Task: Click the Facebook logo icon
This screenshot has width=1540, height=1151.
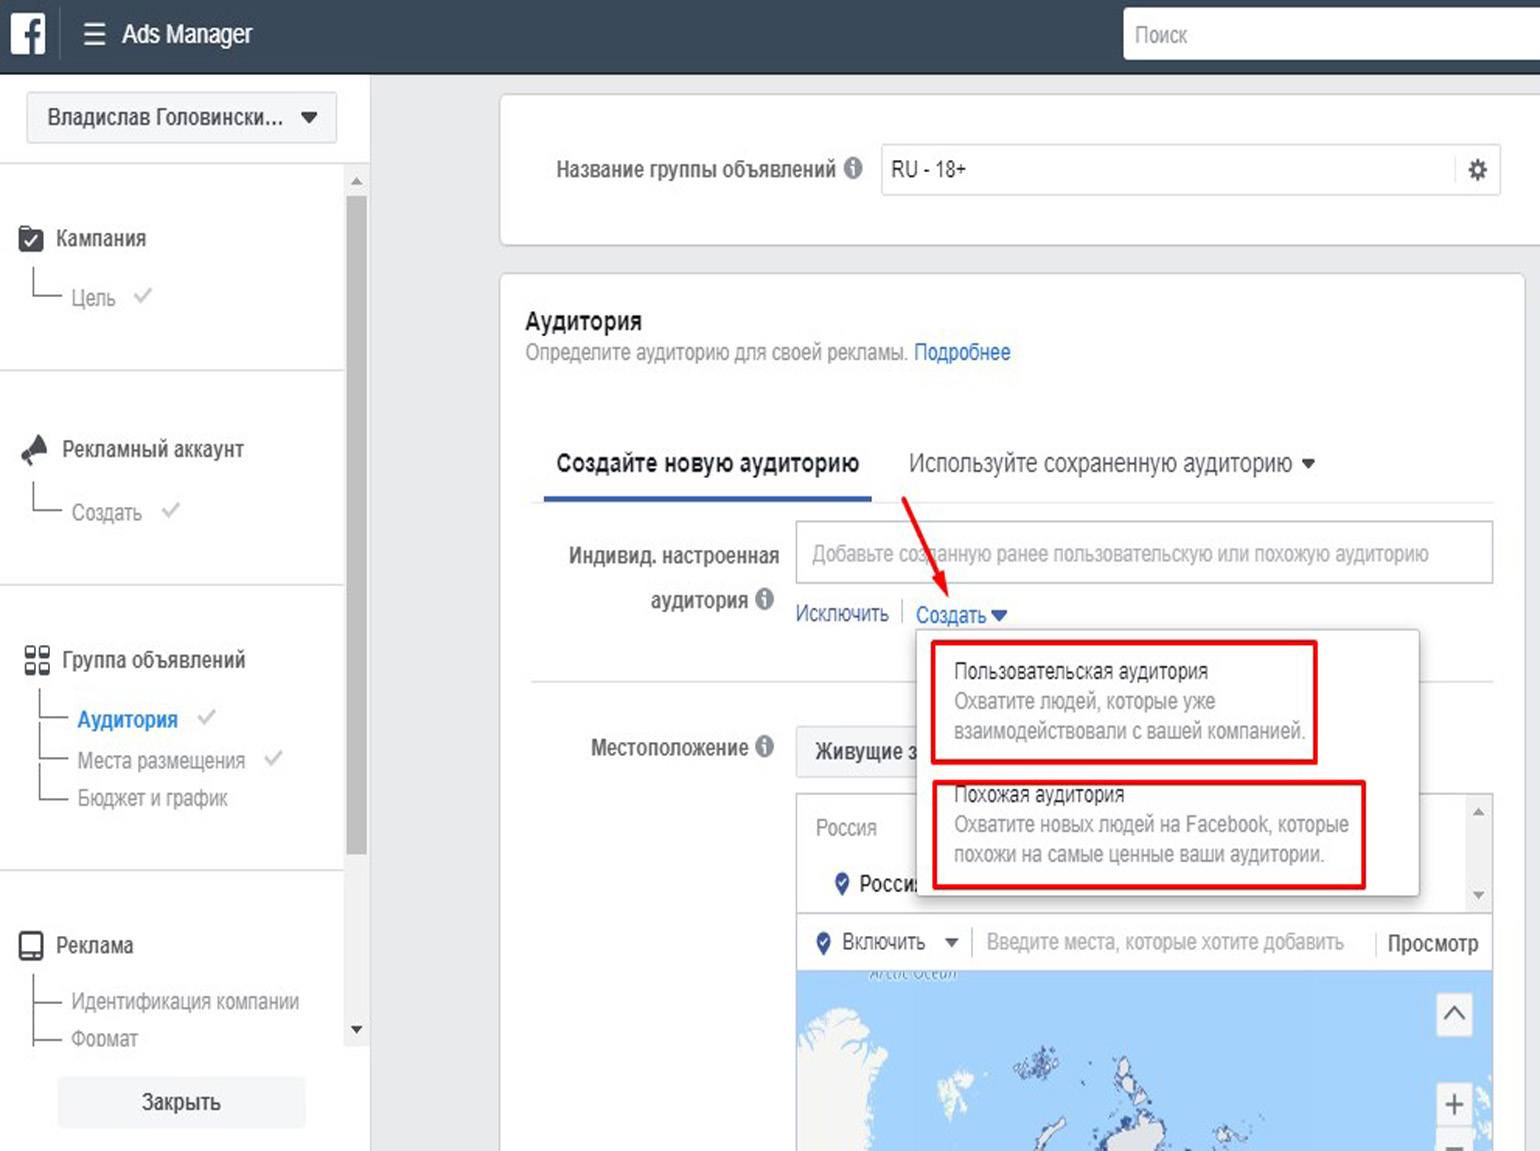Action: coord(28,34)
